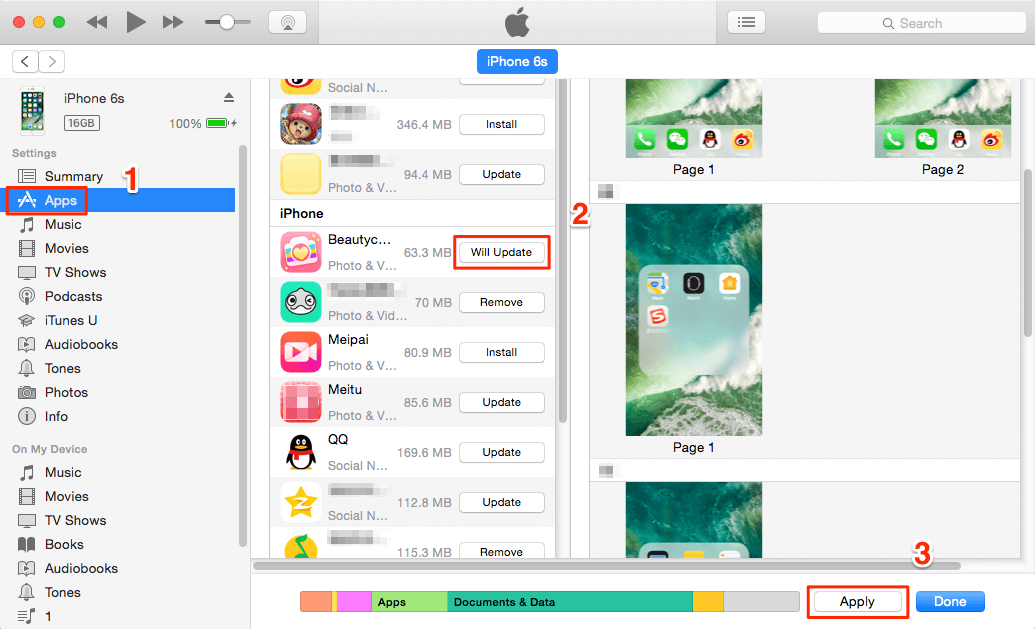Screen dimensions: 1035x629
Task: Open the AirPlay output button
Action: [287, 22]
